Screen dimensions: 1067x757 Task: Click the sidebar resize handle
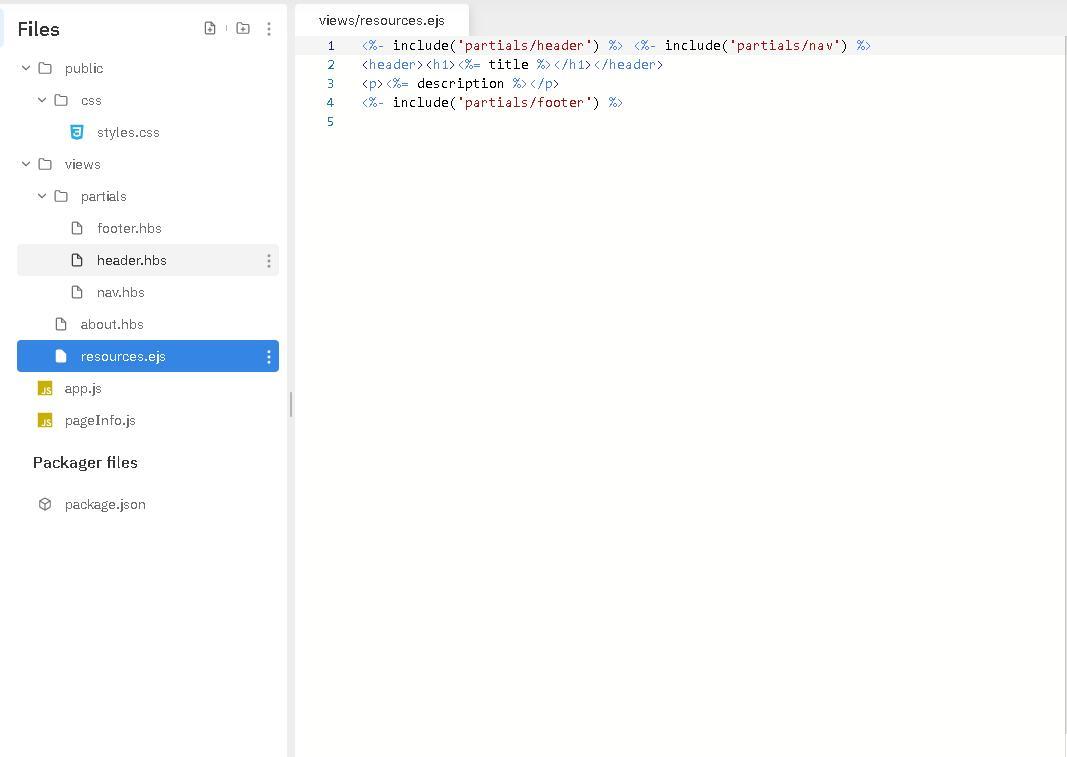click(291, 404)
